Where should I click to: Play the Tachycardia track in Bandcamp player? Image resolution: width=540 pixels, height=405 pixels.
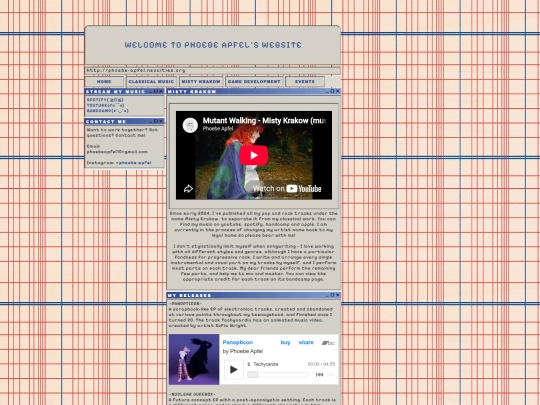pyautogui.click(x=233, y=370)
